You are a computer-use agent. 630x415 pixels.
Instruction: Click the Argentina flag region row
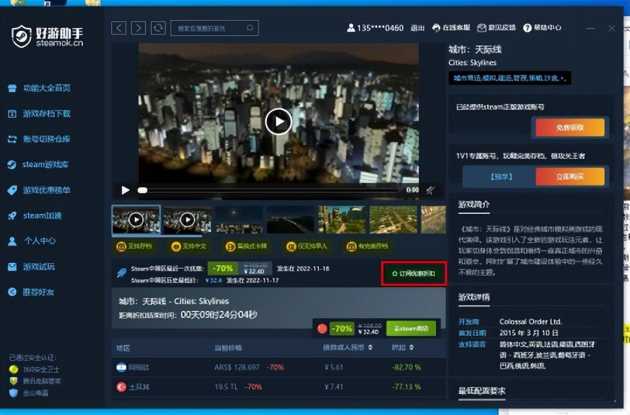click(x=279, y=367)
